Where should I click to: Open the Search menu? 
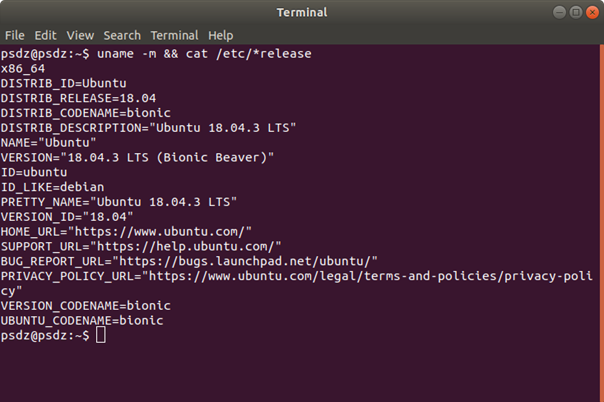[x=122, y=35]
